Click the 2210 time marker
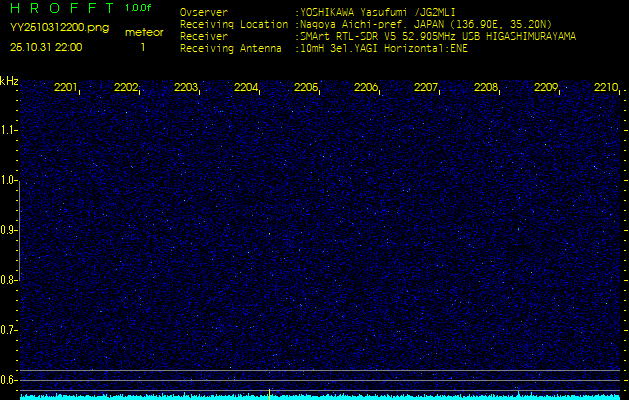This screenshot has height=400, width=629. (606, 88)
